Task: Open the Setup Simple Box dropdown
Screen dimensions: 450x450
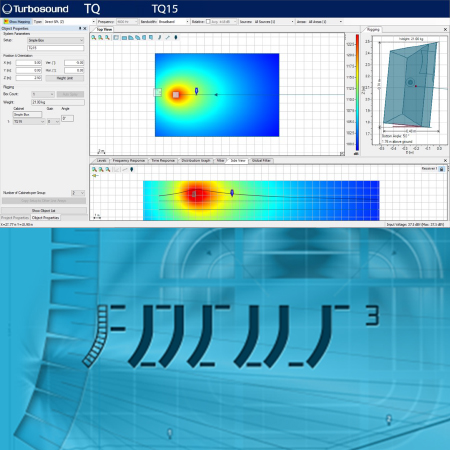Action: 55,40
